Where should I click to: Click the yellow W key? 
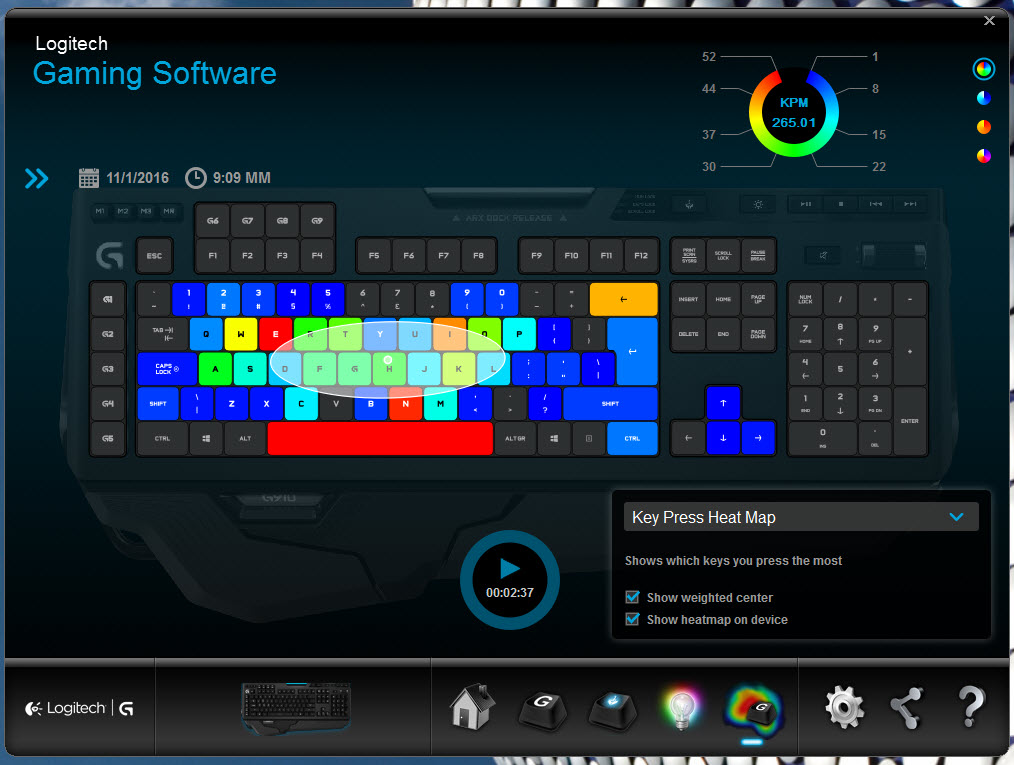point(241,334)
